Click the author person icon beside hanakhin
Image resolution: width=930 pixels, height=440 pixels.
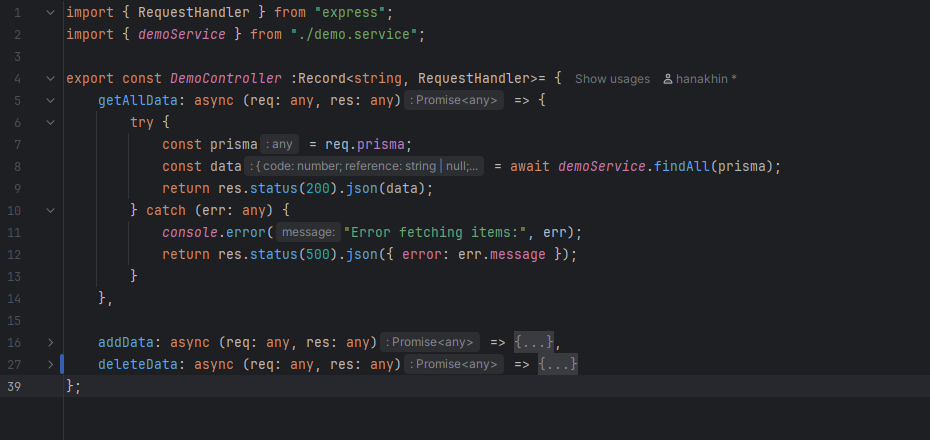point(668,79)
